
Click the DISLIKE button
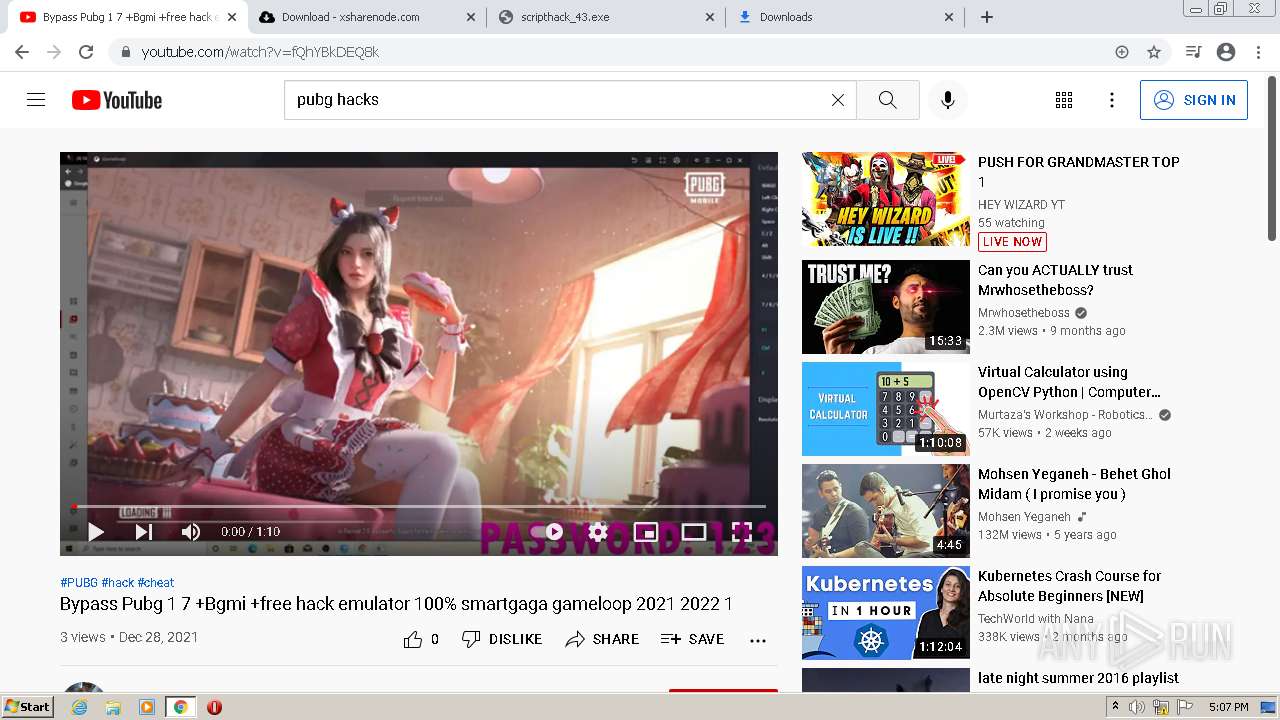(x=502, y=639)
